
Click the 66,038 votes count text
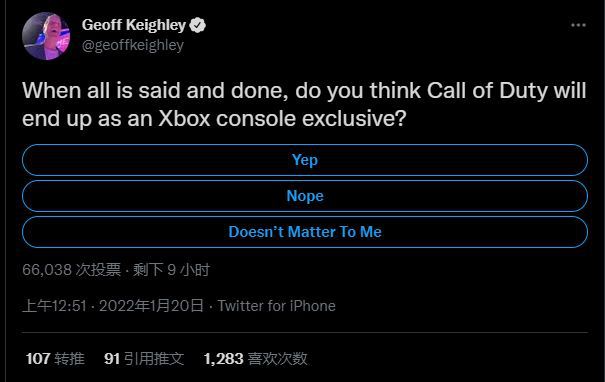pyautogui.click(x=71, y=270)
